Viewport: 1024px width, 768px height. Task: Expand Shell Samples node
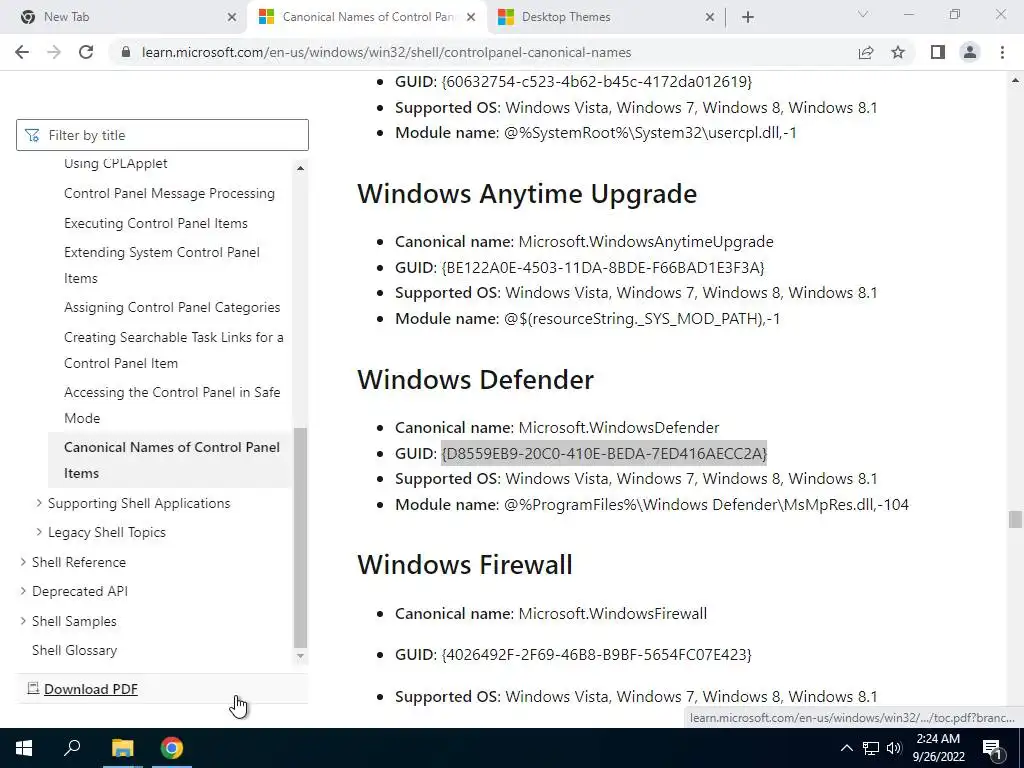point(23,621)
